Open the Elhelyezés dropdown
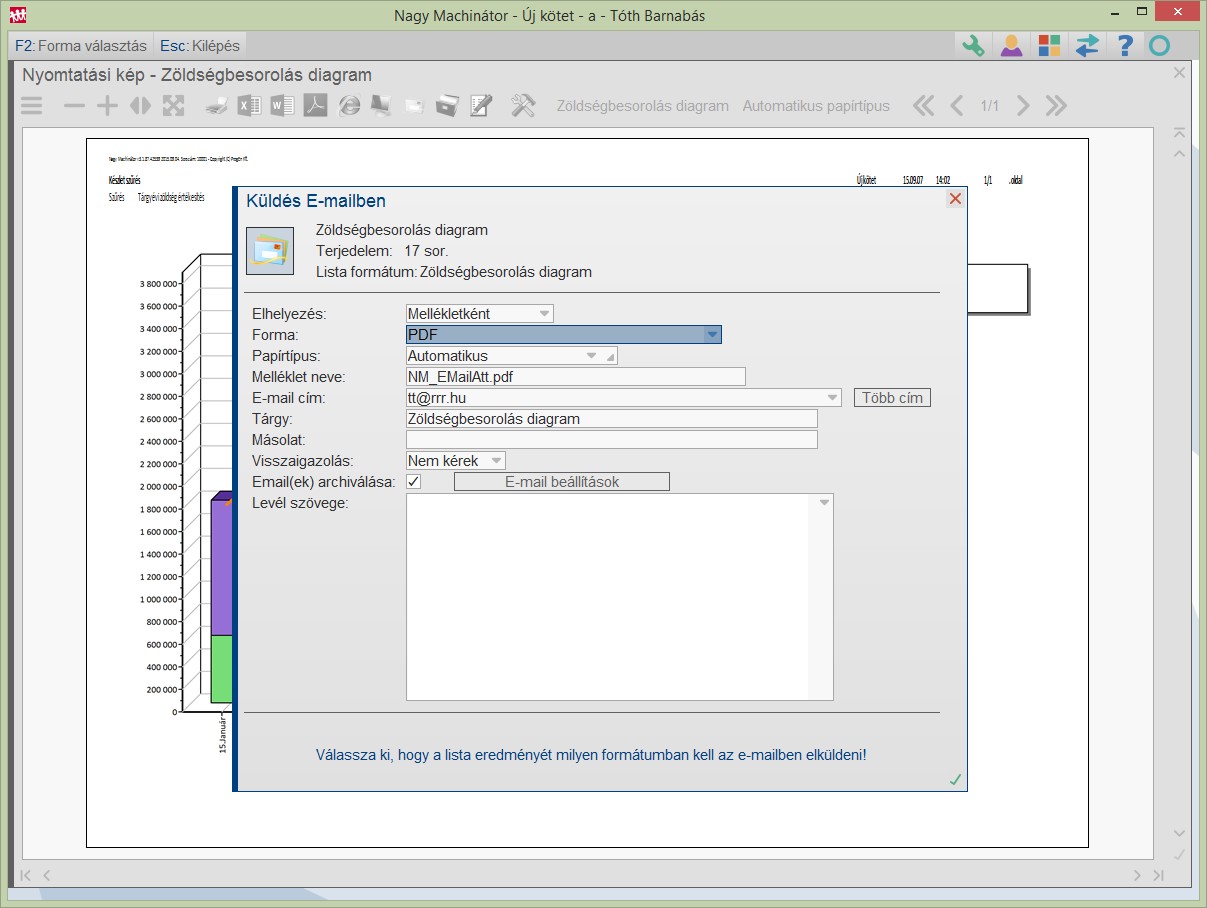 (544, 314)
